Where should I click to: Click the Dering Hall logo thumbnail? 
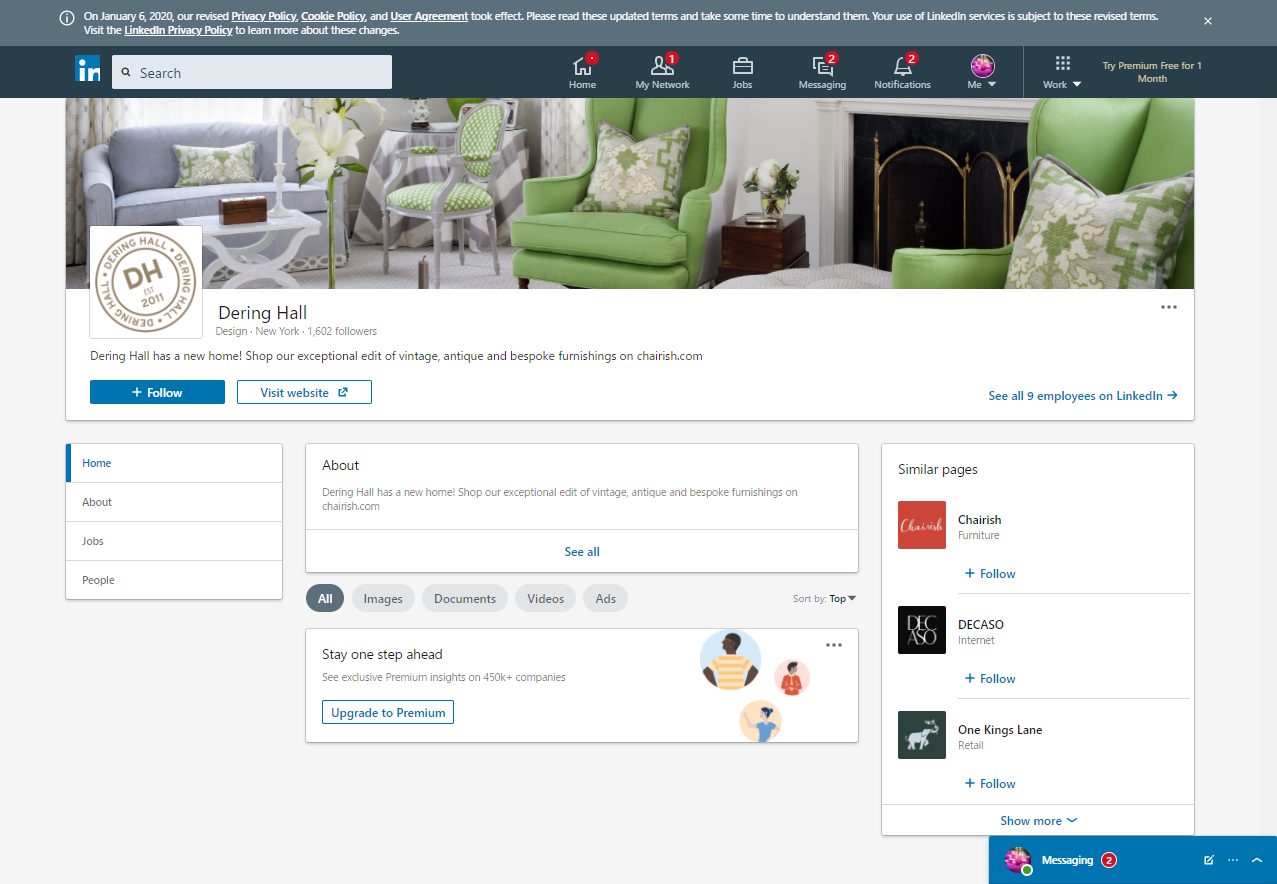[146, 282]
